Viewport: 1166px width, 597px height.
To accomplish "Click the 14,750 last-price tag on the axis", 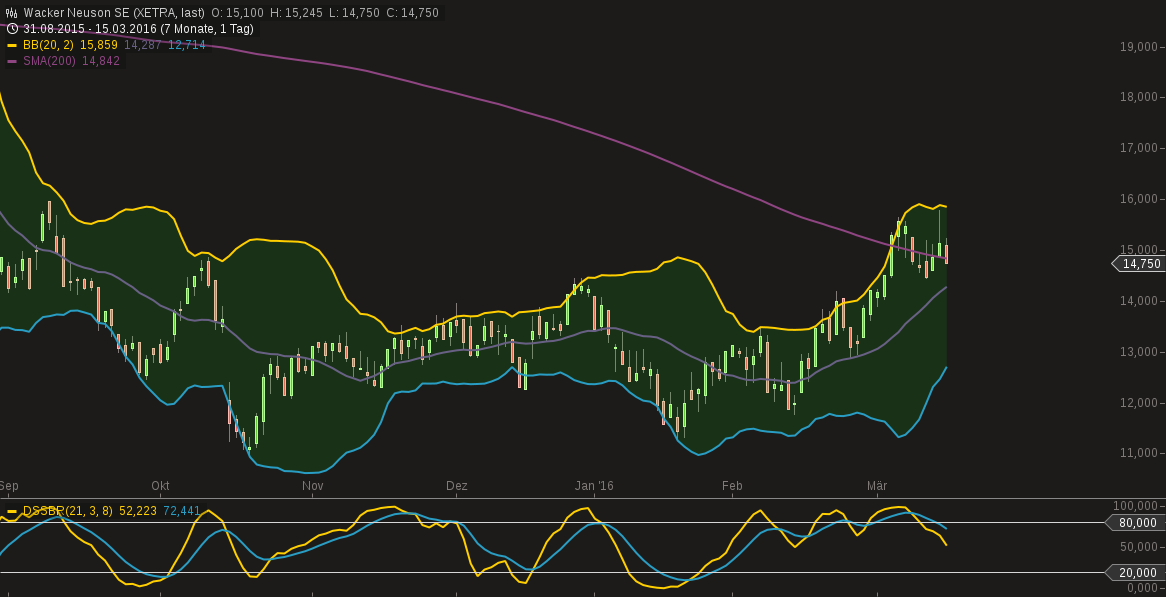I will pyautogui.click(x=1140, y=264).
